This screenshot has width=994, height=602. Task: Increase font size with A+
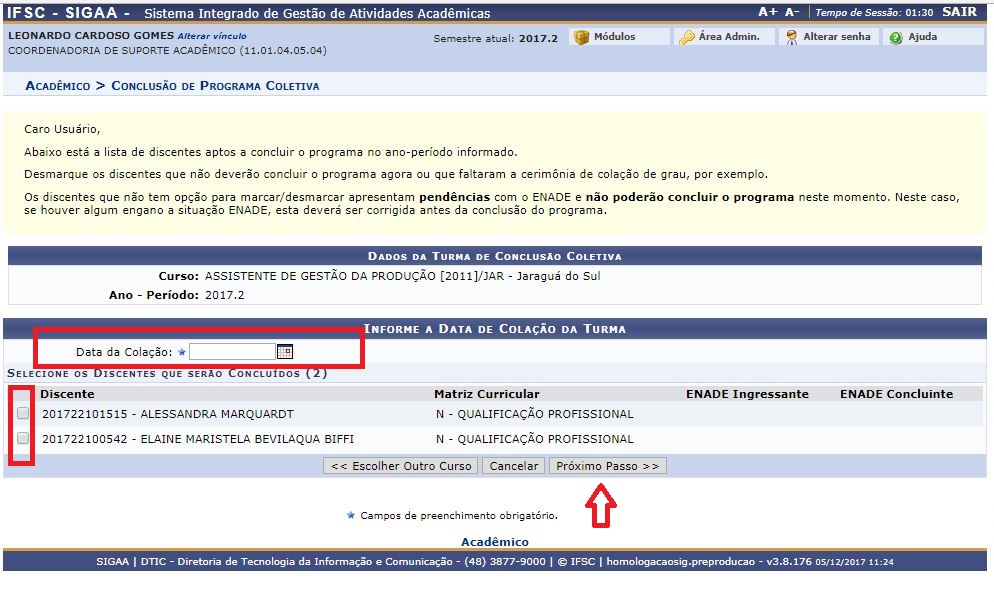click(x=767, y=12)
